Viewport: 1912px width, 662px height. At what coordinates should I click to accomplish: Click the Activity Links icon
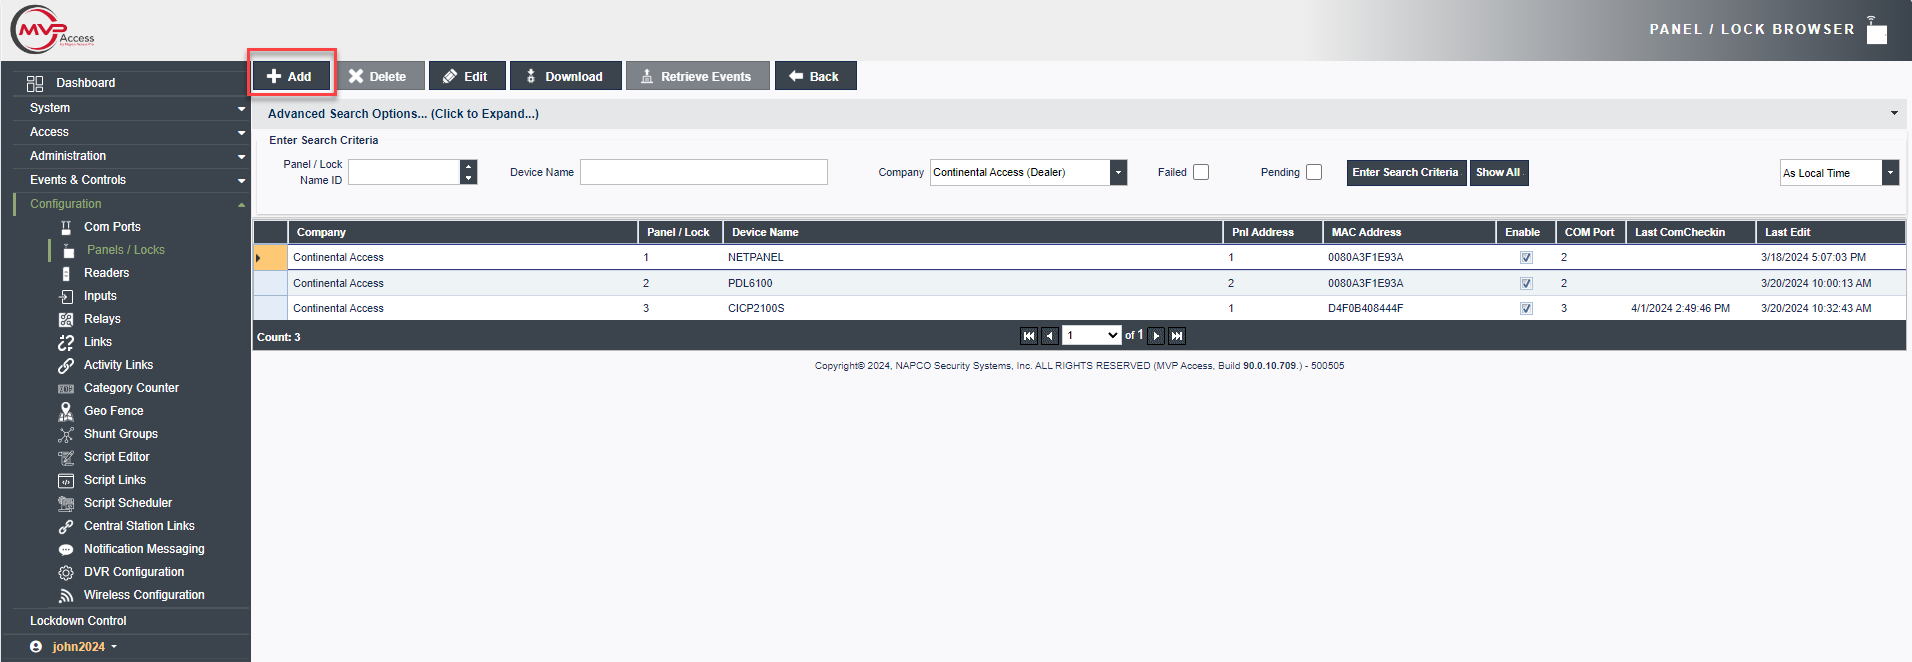click(66, 365)
